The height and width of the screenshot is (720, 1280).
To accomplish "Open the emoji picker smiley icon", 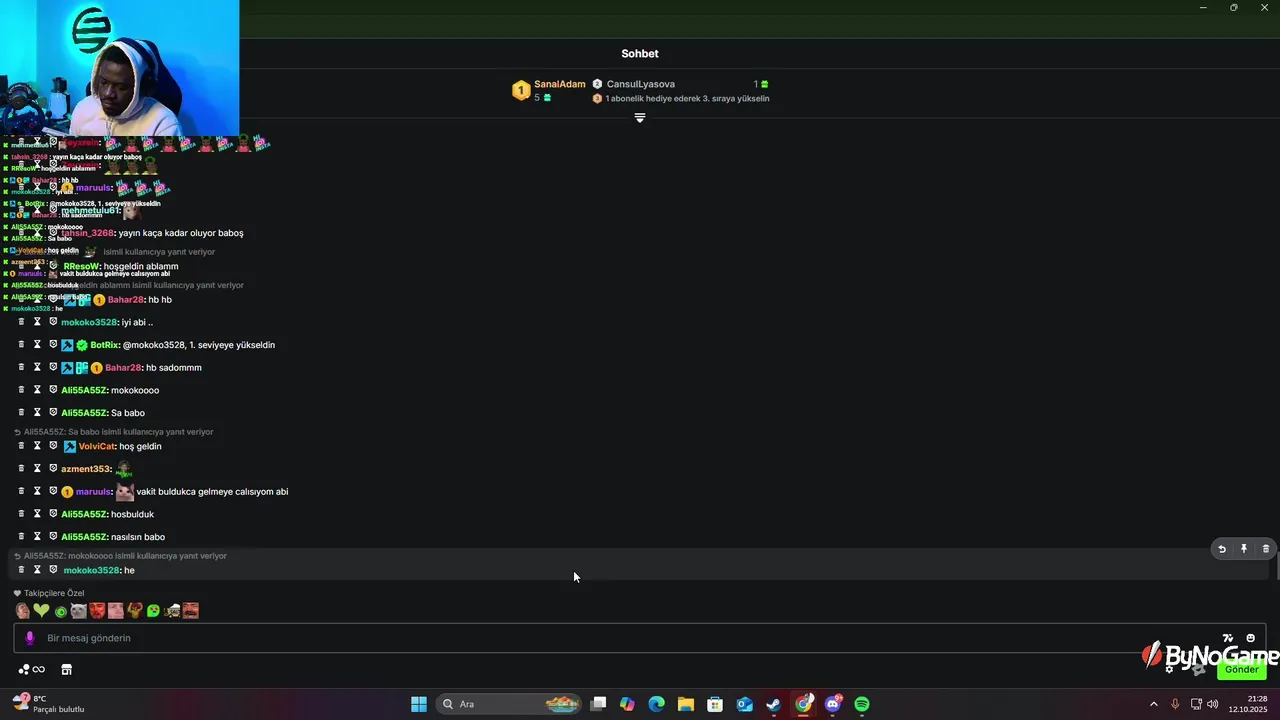I will pos(1250,638).
